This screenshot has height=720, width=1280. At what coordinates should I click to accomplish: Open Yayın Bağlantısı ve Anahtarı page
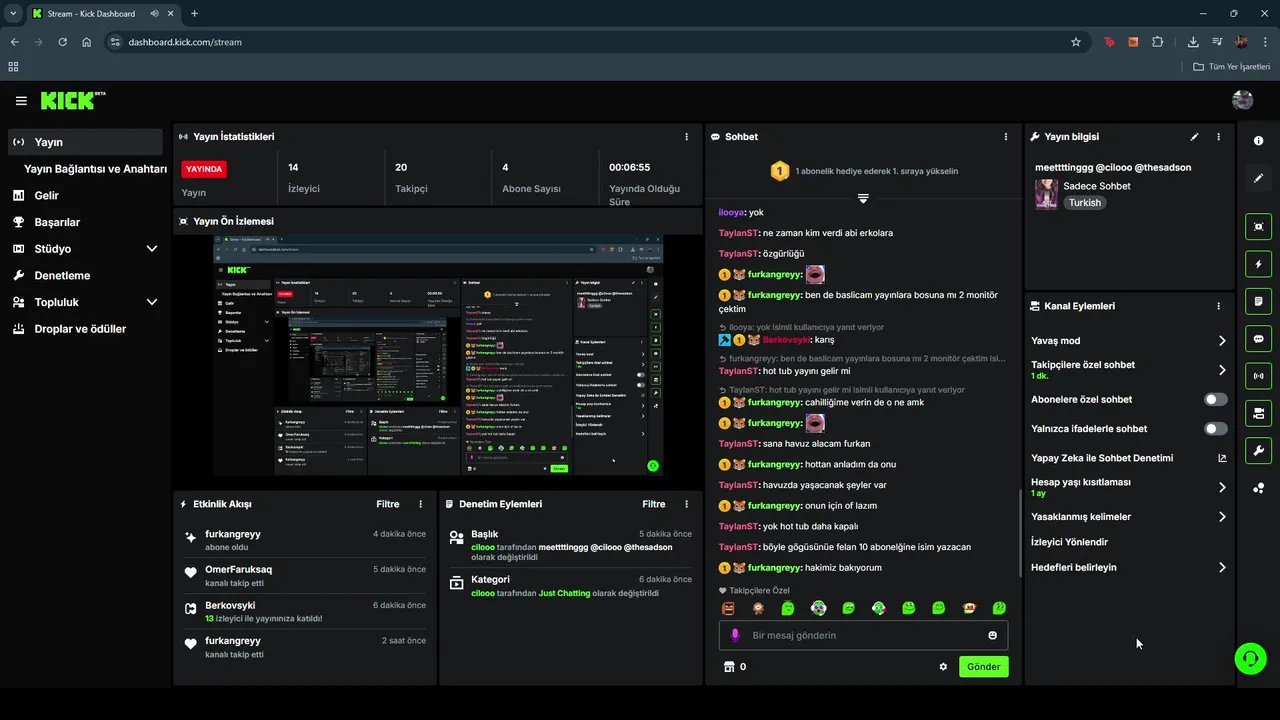(x=95, y=169)
